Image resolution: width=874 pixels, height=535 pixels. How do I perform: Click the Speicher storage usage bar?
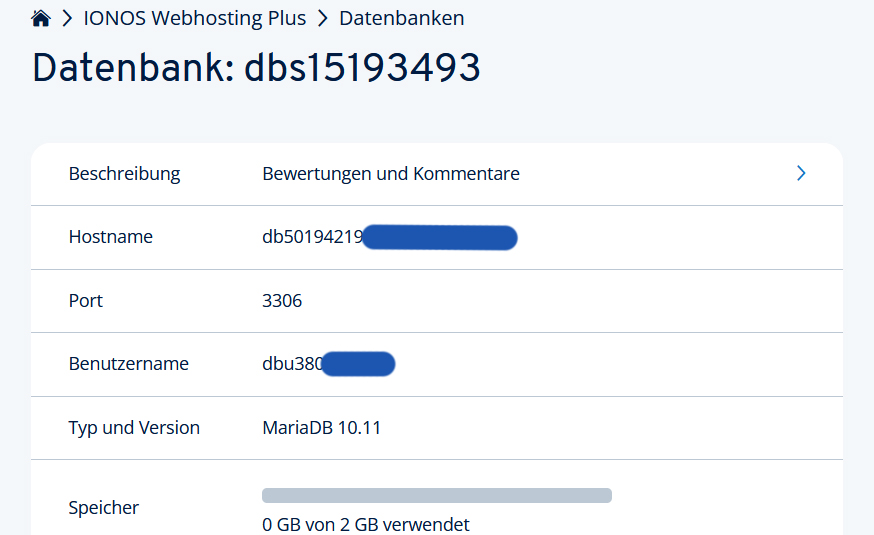(x=436, y=495)
